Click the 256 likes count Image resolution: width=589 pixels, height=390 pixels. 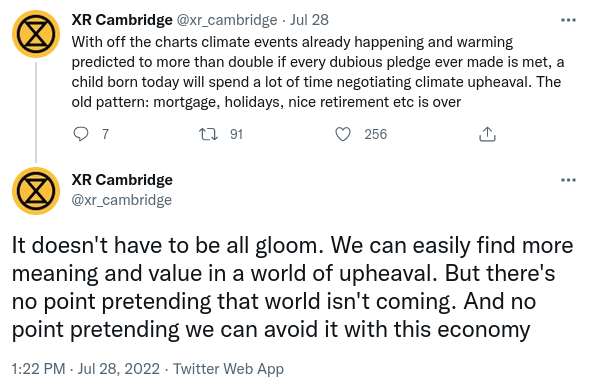(375, 134)
